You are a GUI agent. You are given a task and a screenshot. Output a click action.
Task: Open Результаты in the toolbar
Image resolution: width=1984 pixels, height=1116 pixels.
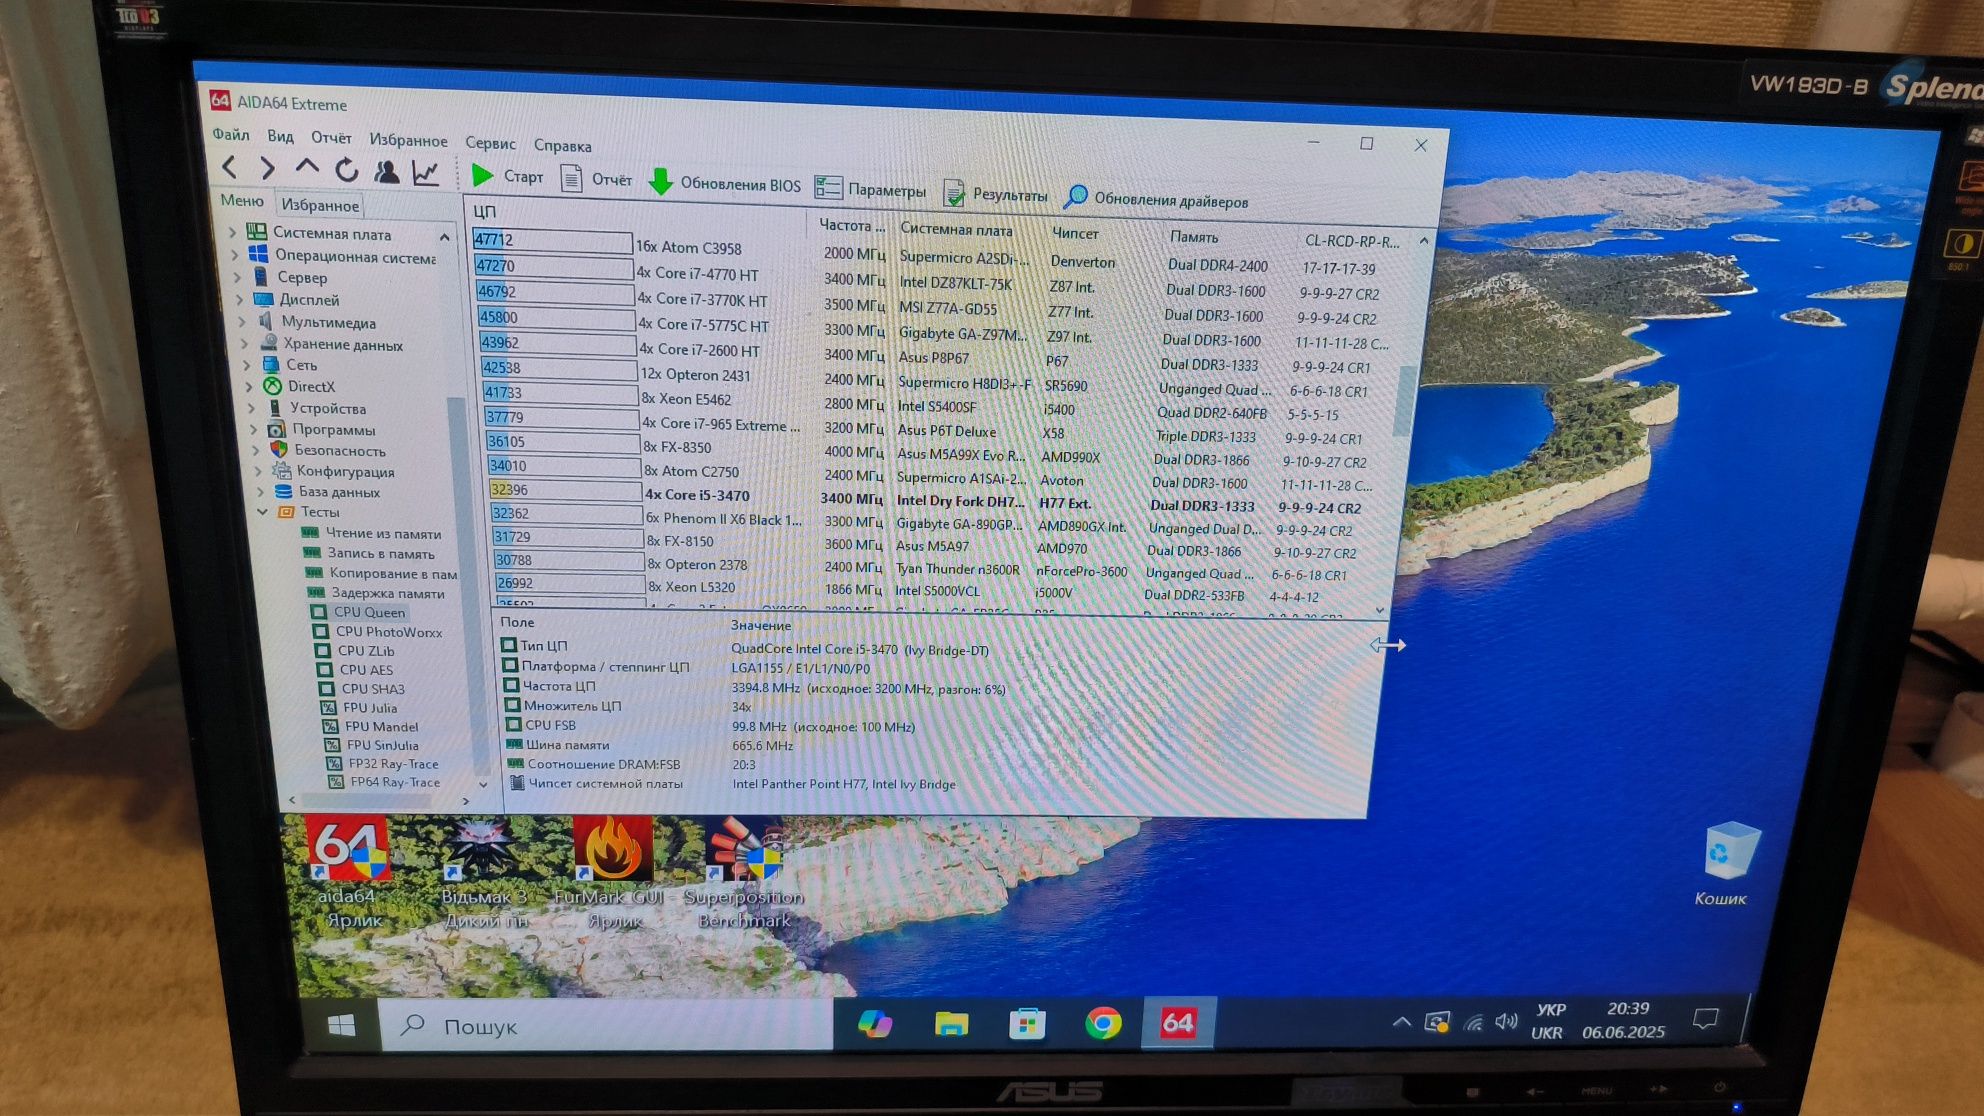pos(996,194)
